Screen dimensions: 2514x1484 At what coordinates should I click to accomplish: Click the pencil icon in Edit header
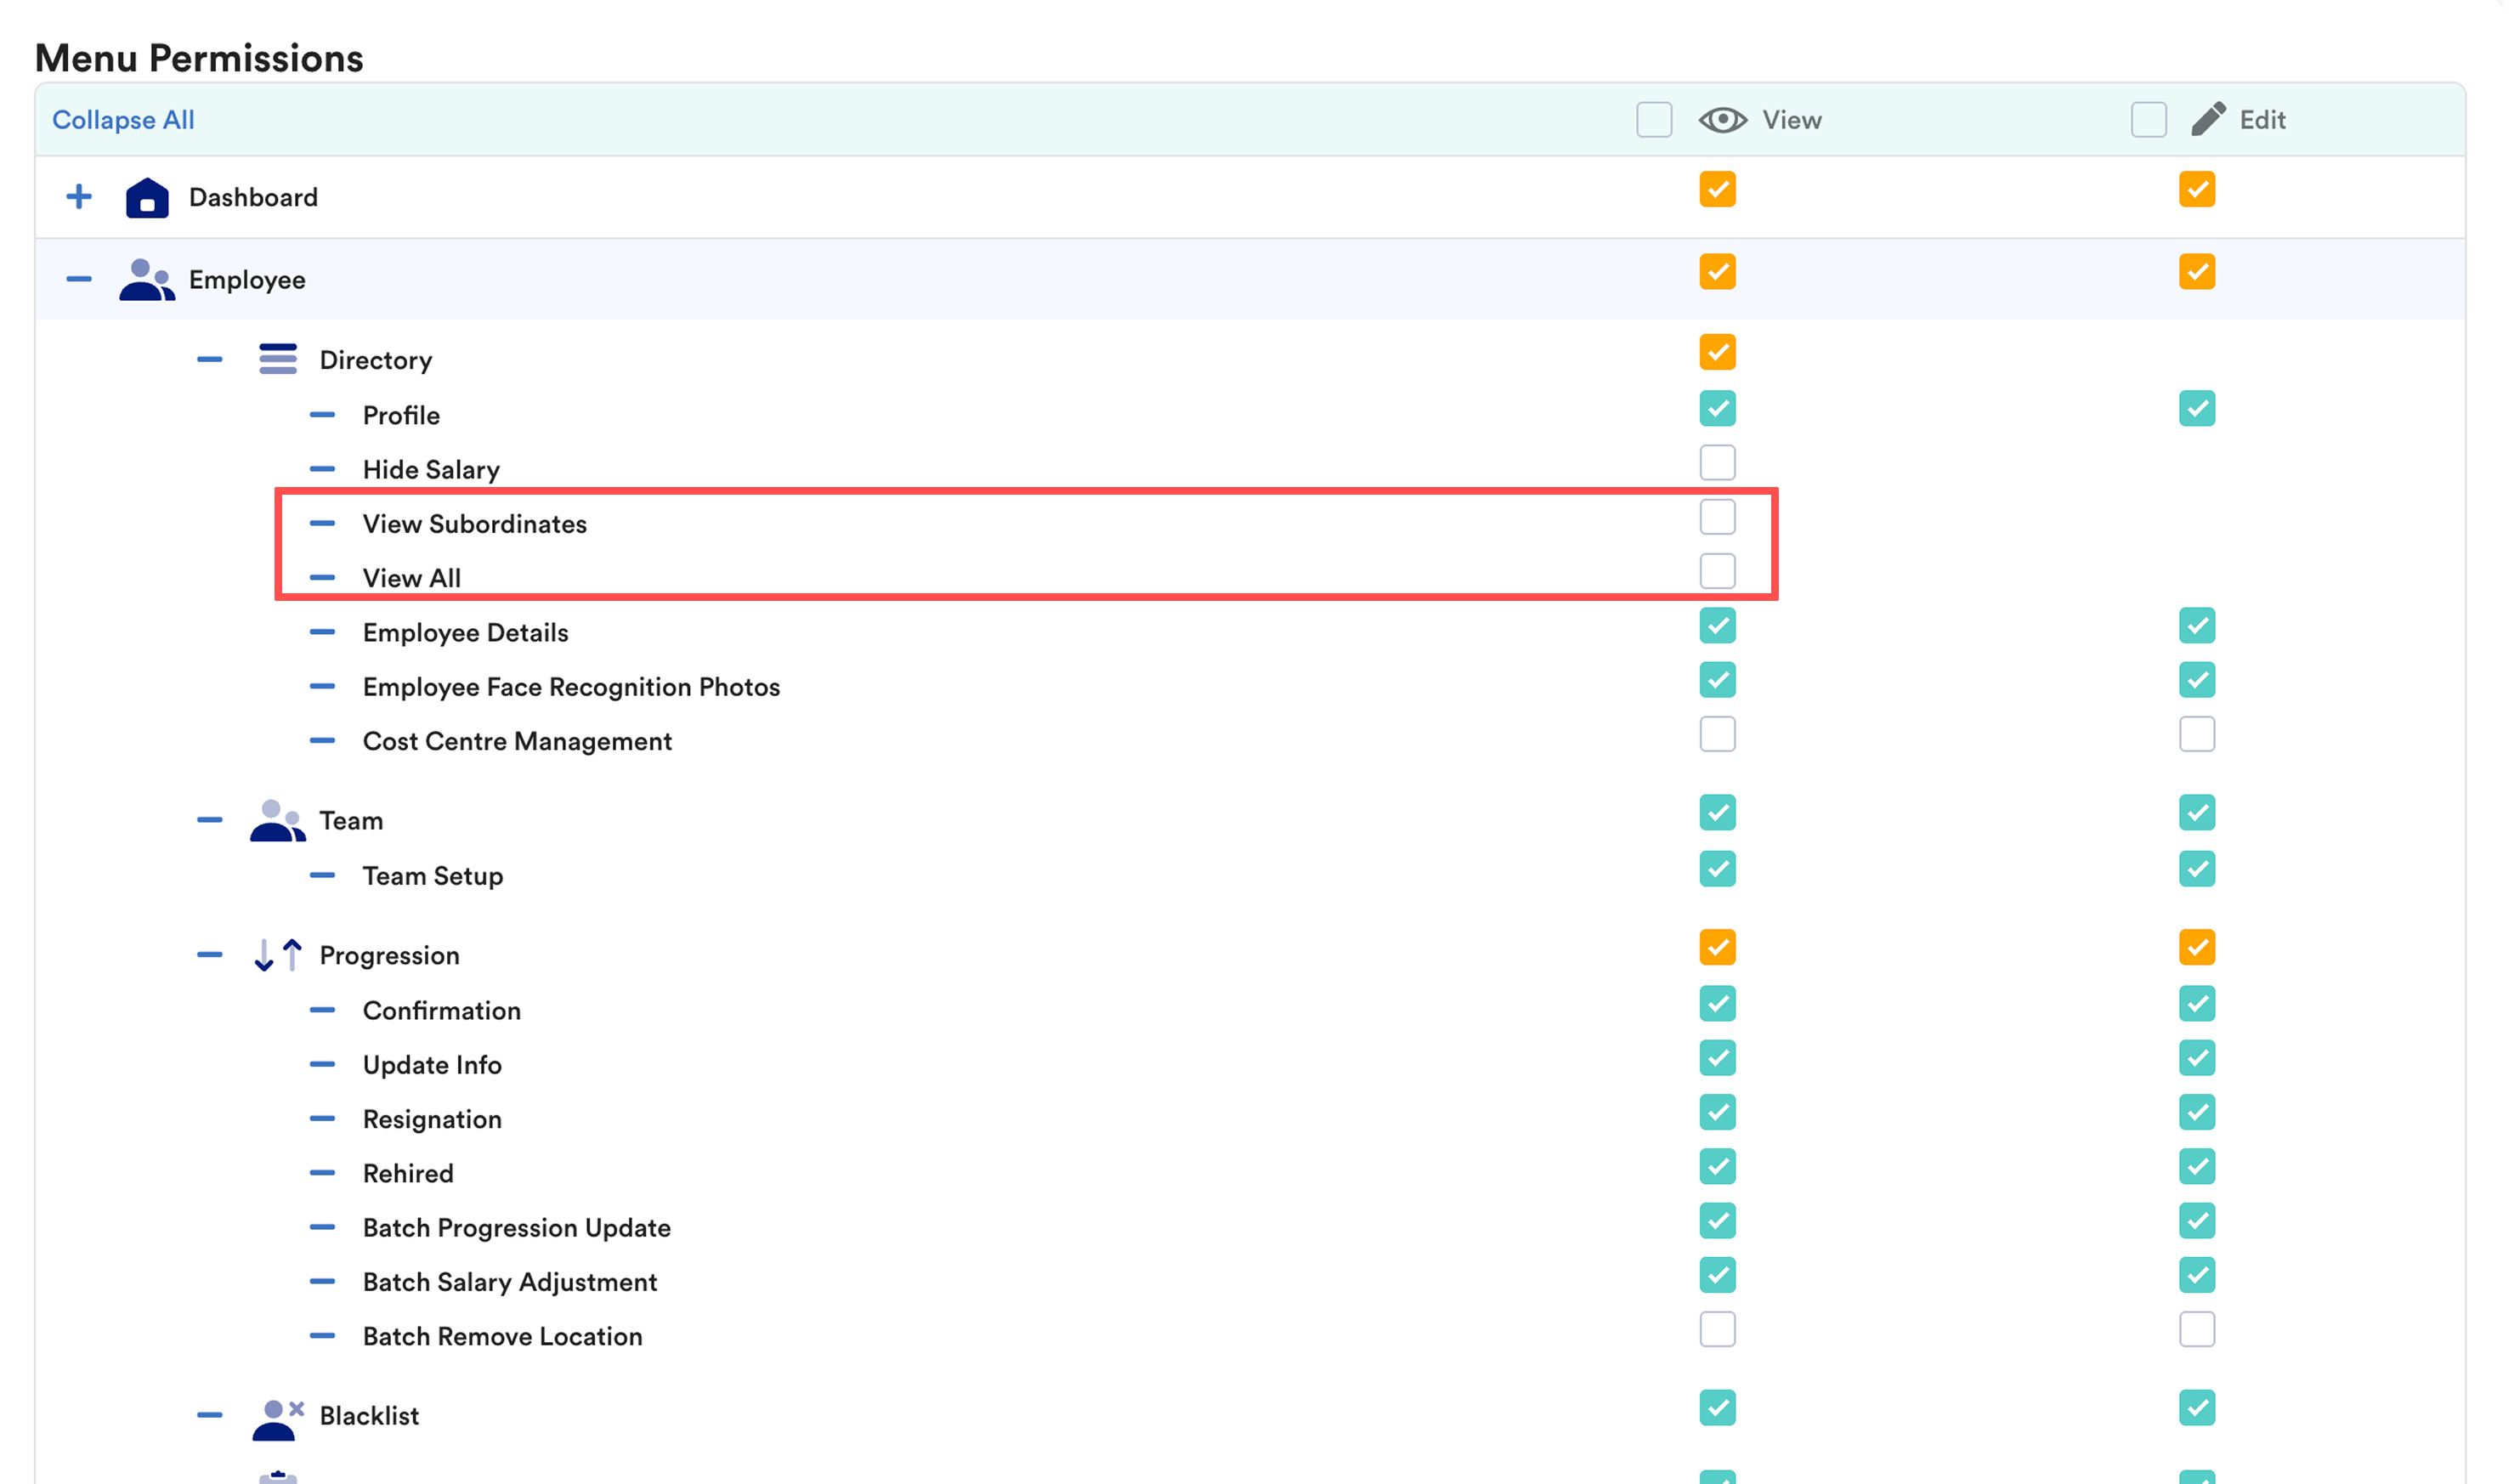(x=2208, y=119)
